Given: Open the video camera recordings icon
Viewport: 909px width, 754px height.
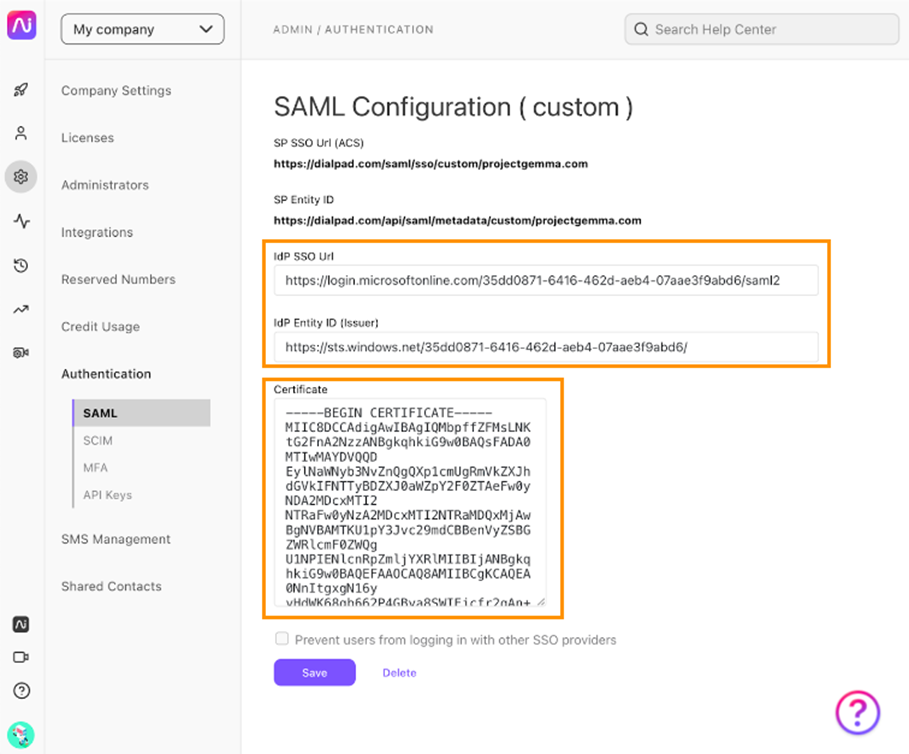Looking at the screenshot, I should click(21, 353).
